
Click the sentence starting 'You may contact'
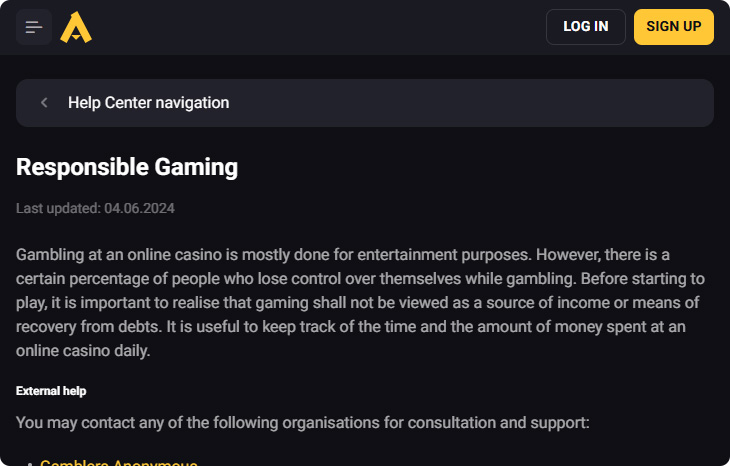click(302, 422)
